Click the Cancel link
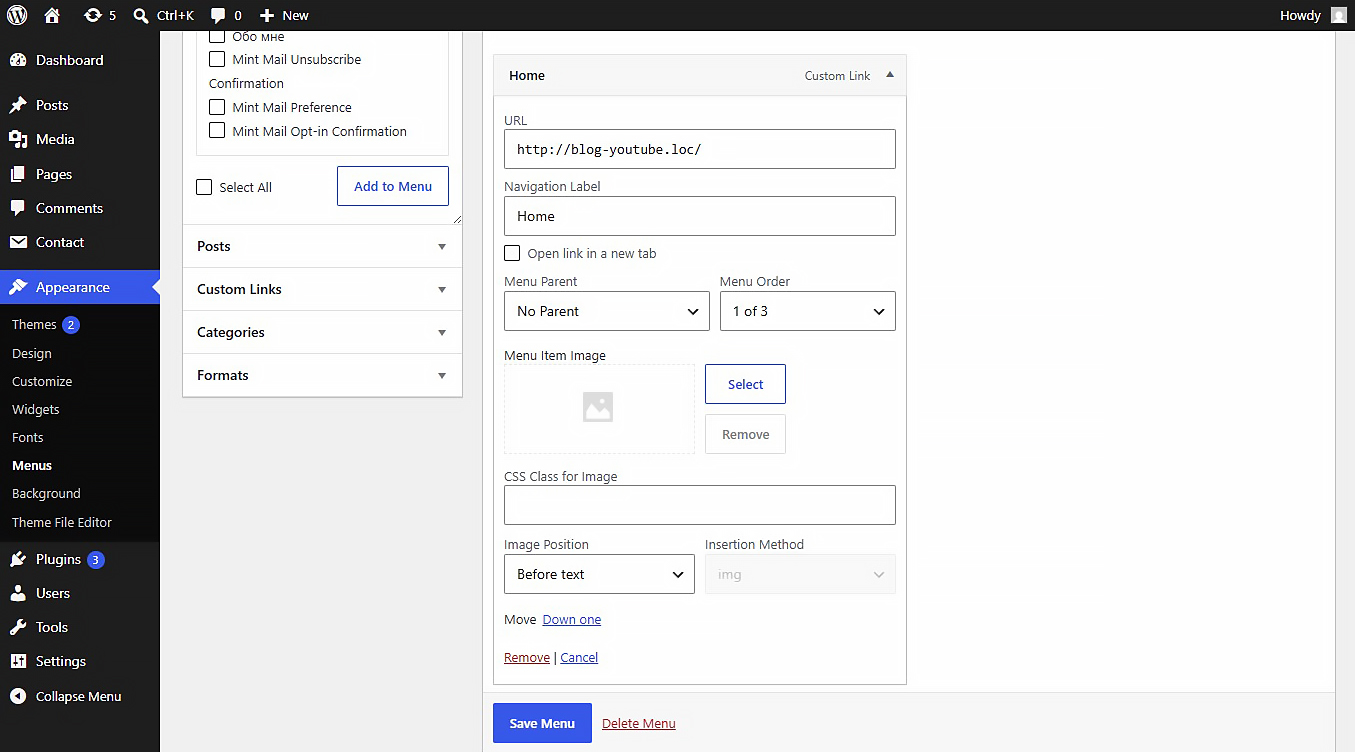 (x=579, y=657)
